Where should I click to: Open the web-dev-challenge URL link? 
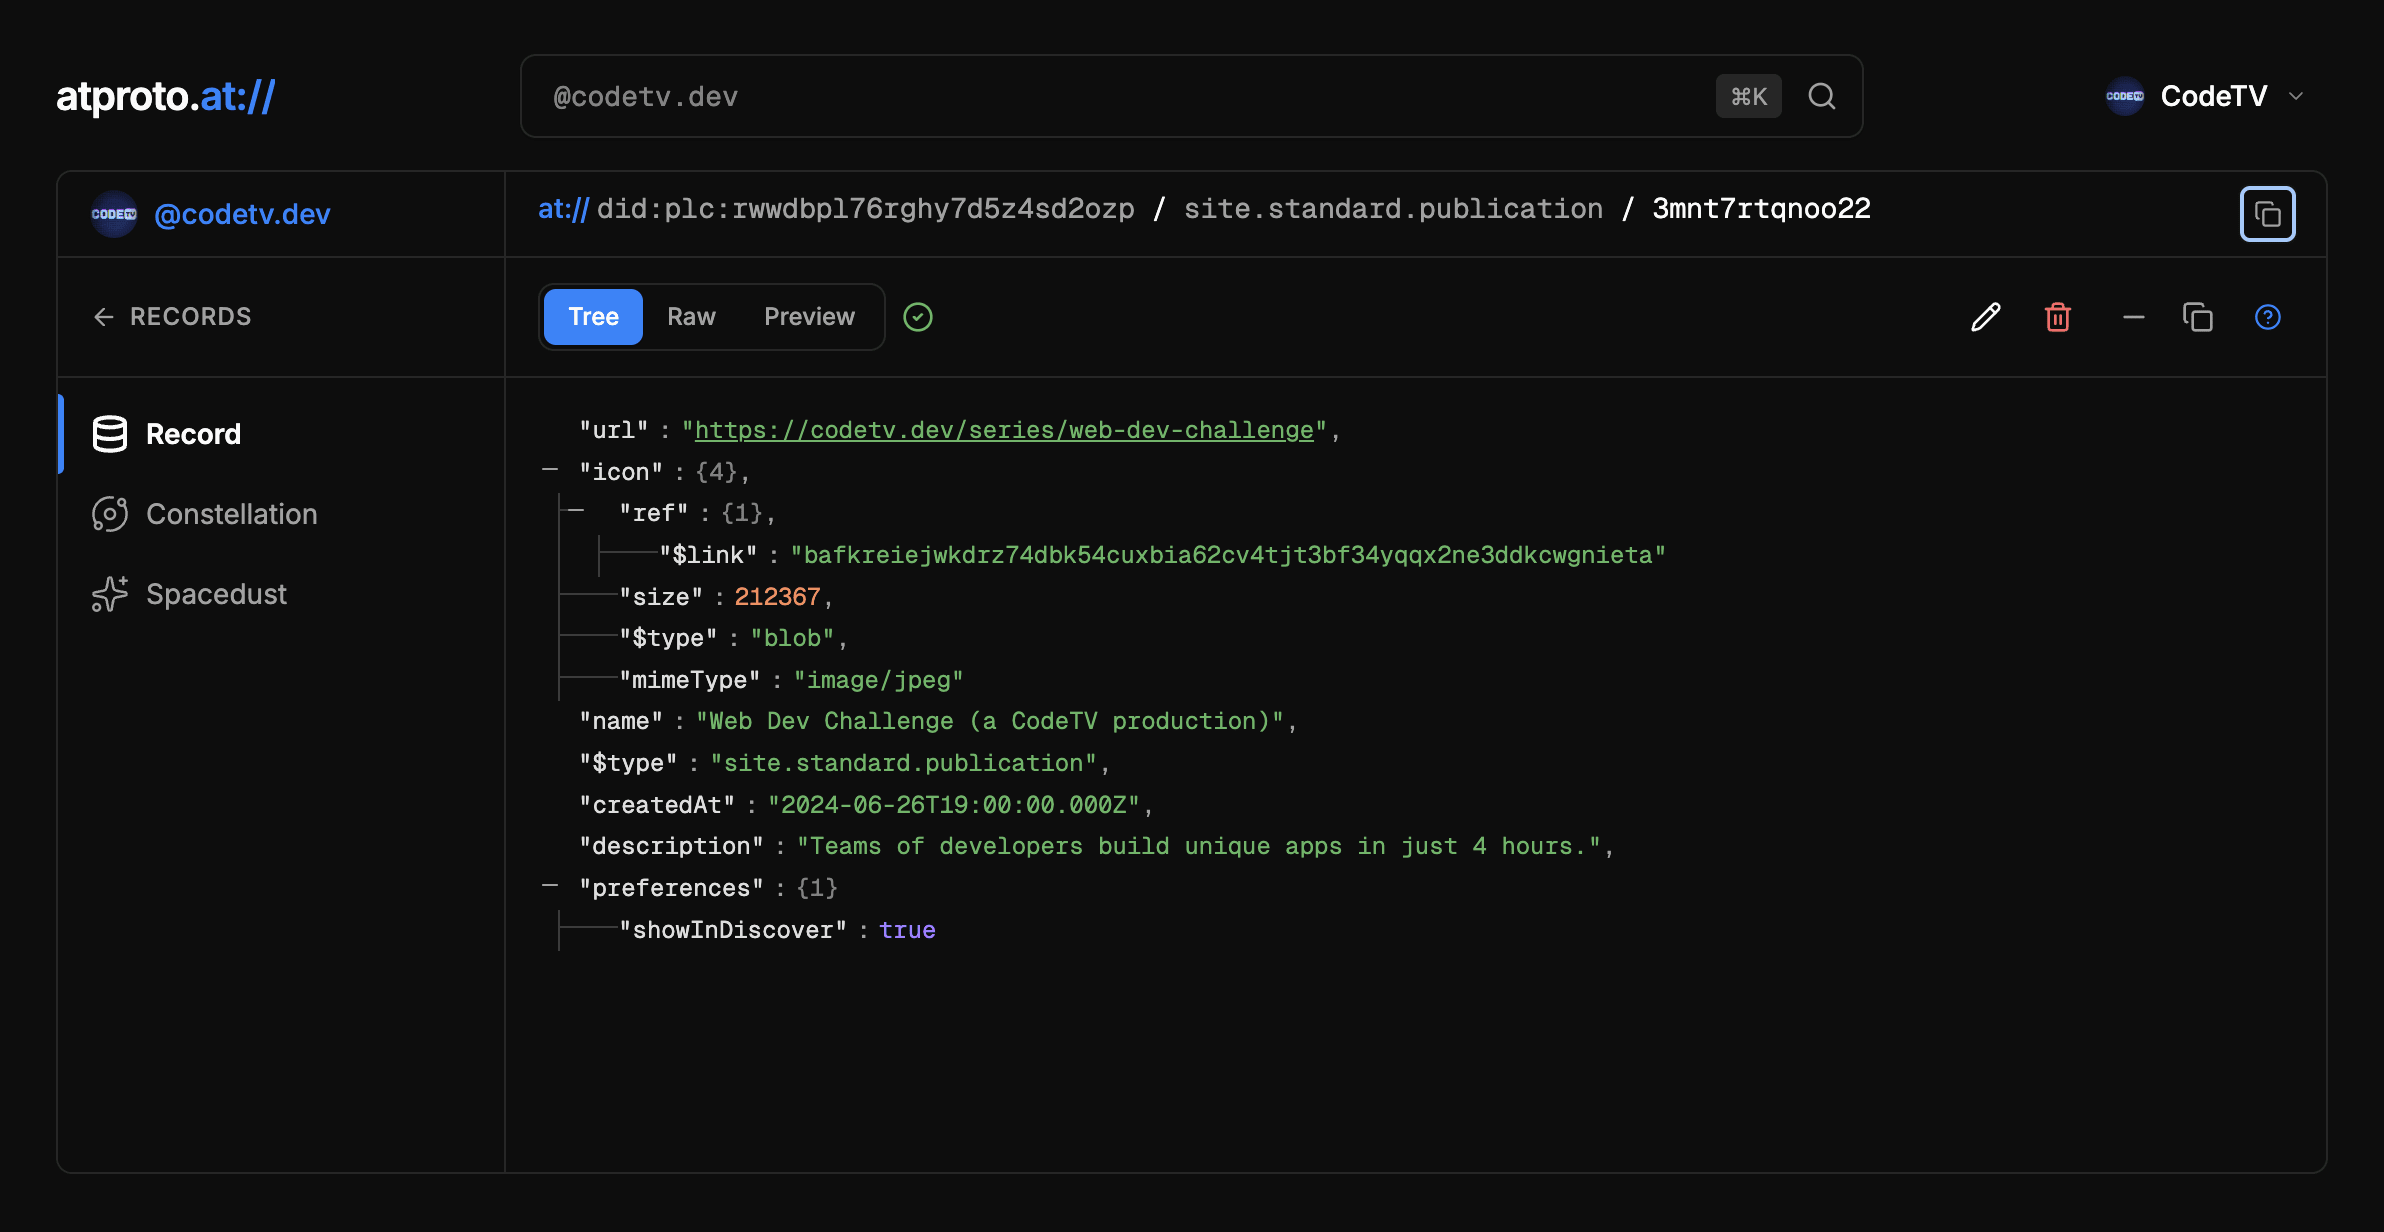[x=1004, y=430]
